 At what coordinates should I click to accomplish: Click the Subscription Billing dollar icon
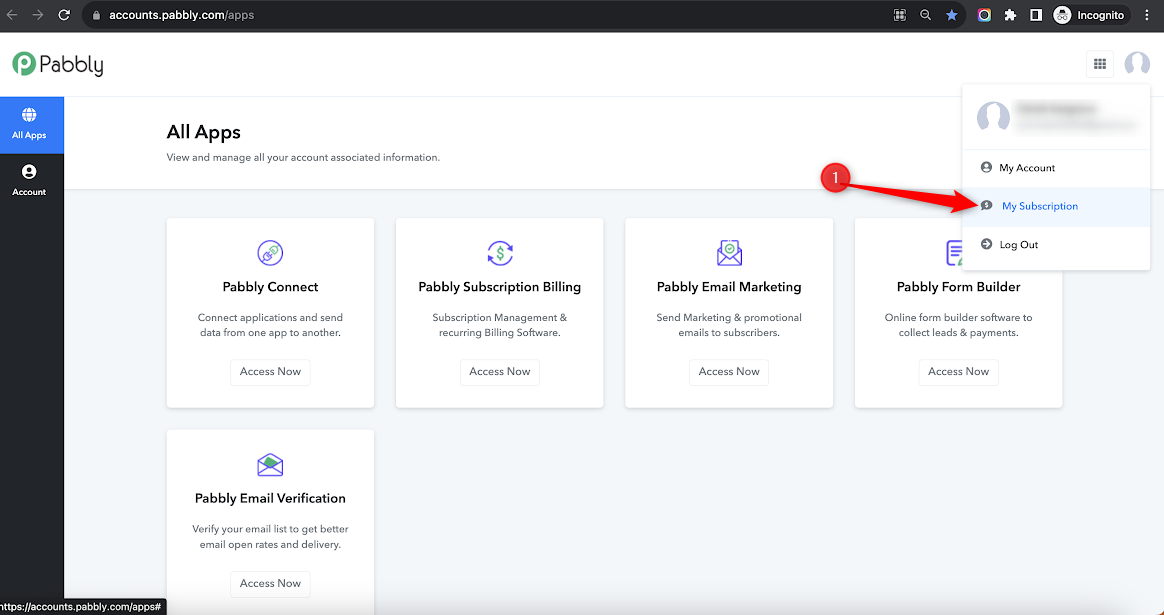tap(500, 253)
